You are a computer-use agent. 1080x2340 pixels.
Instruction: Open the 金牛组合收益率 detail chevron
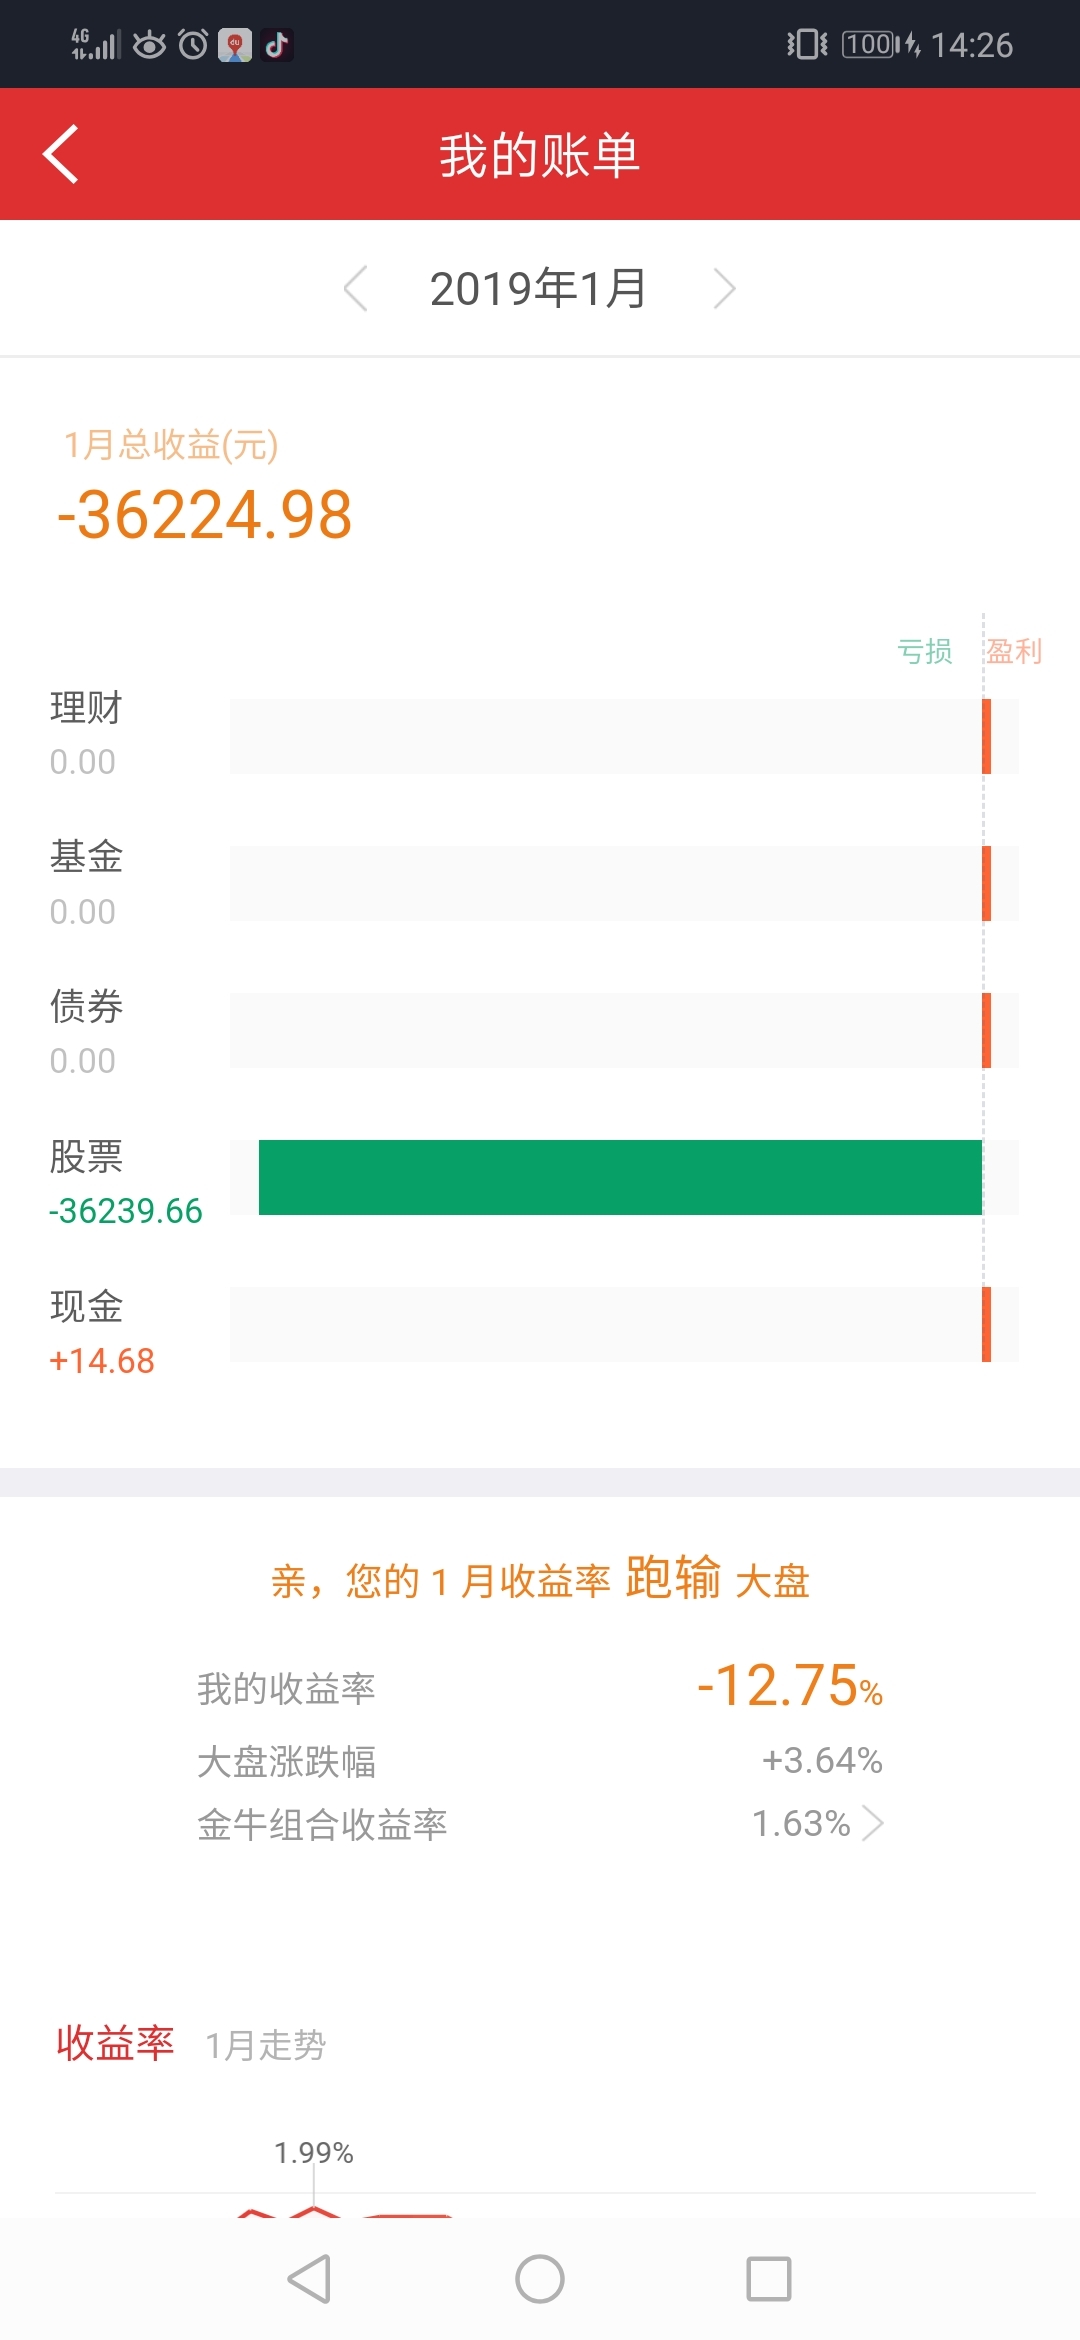(x=873, y=1823)
